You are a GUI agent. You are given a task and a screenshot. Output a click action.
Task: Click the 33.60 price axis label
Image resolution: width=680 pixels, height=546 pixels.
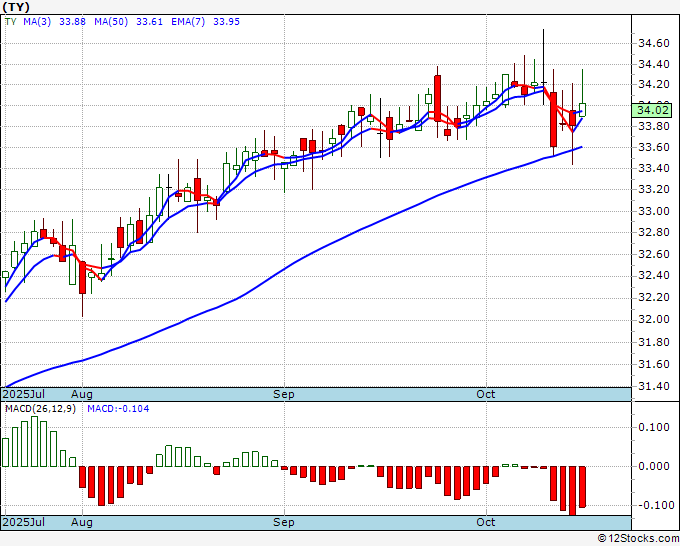pos(654,147)
